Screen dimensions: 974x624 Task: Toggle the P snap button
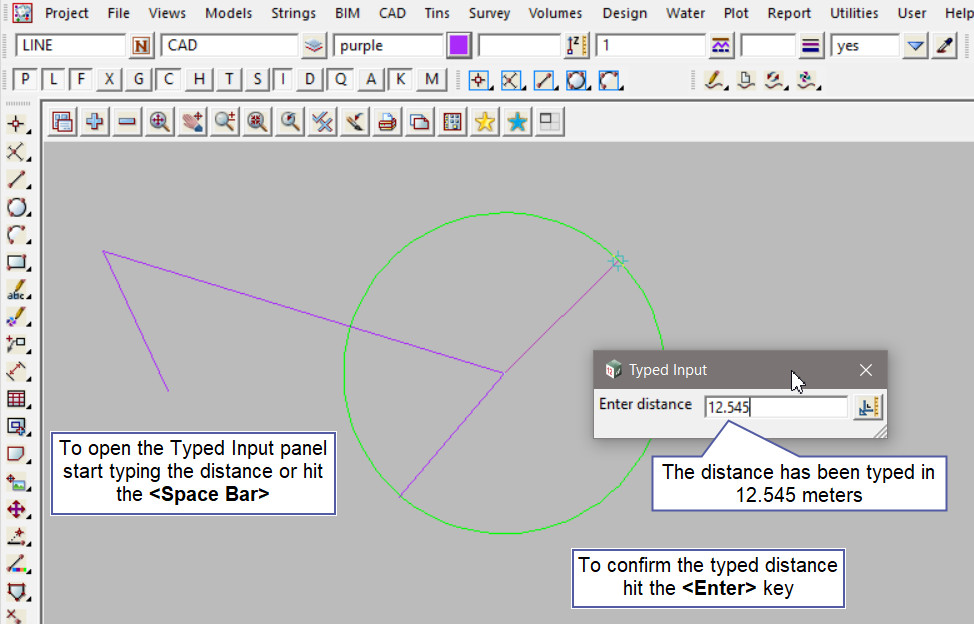click(25, 80)
